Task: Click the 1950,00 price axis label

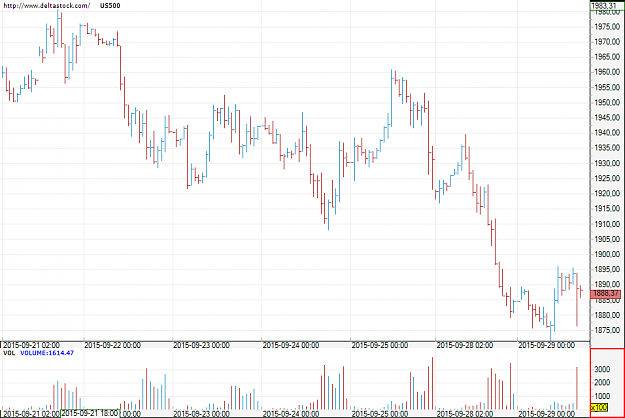Action: tap(607, 102)
